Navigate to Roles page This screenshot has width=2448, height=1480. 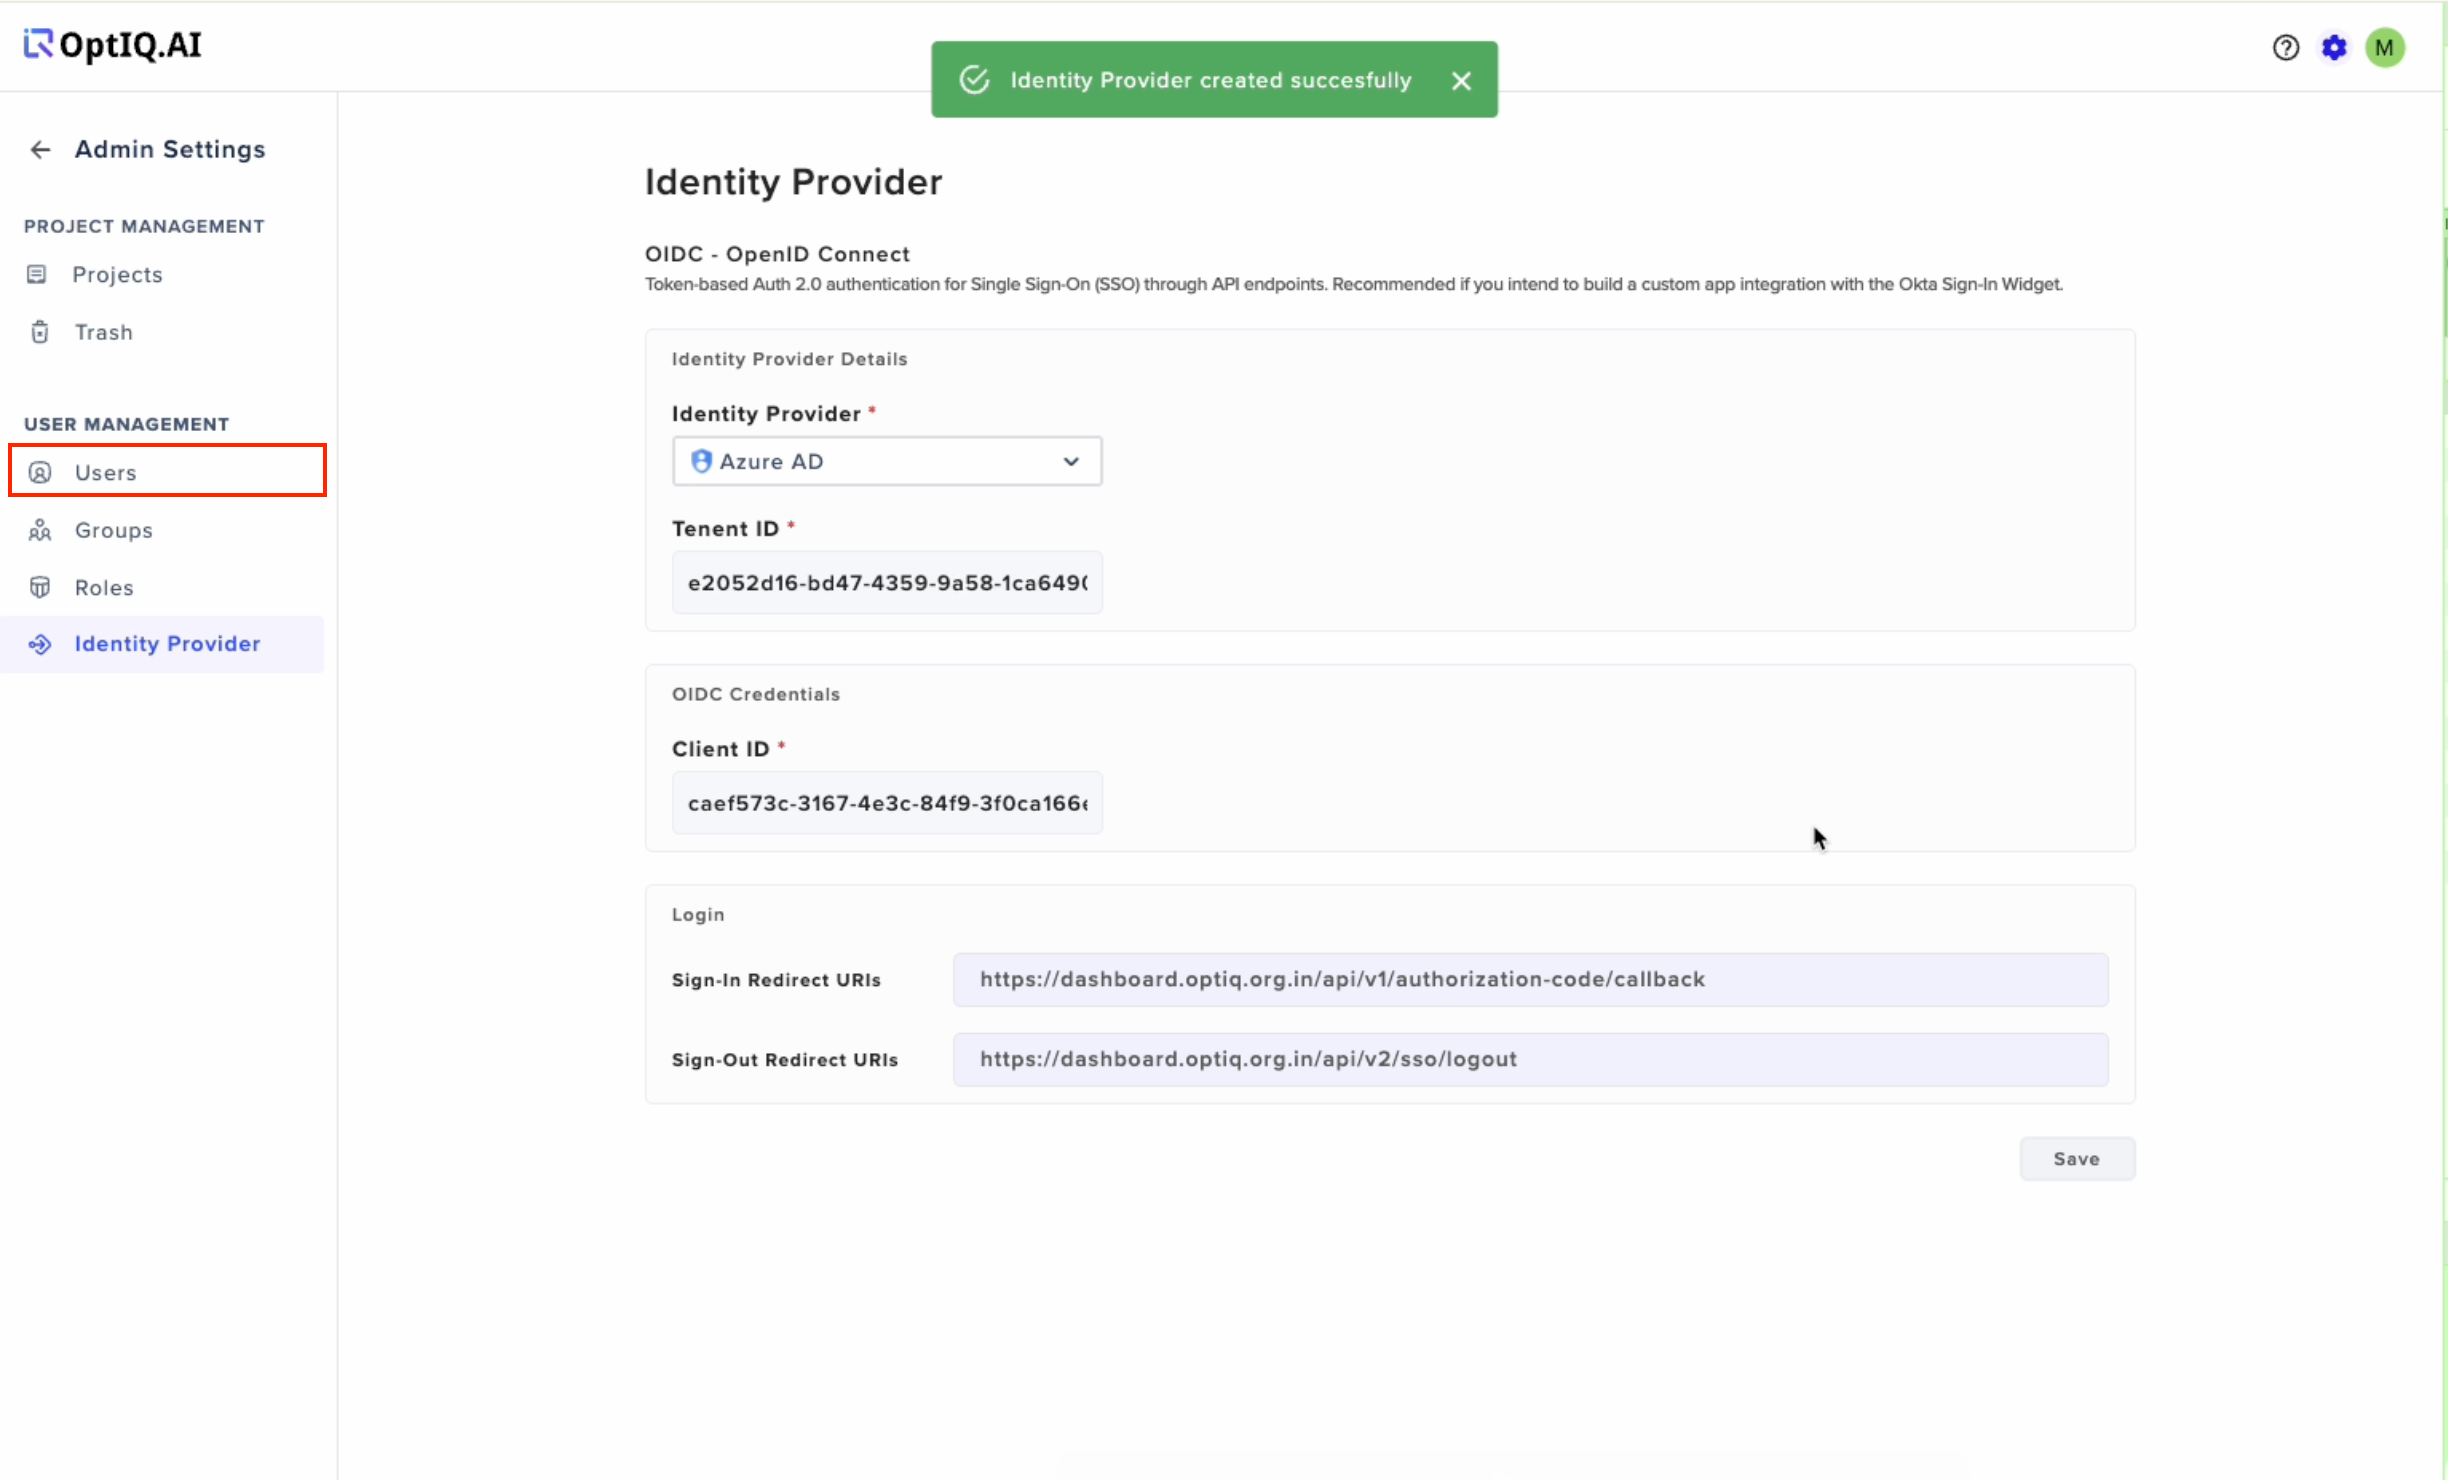[x=104, y=588]
